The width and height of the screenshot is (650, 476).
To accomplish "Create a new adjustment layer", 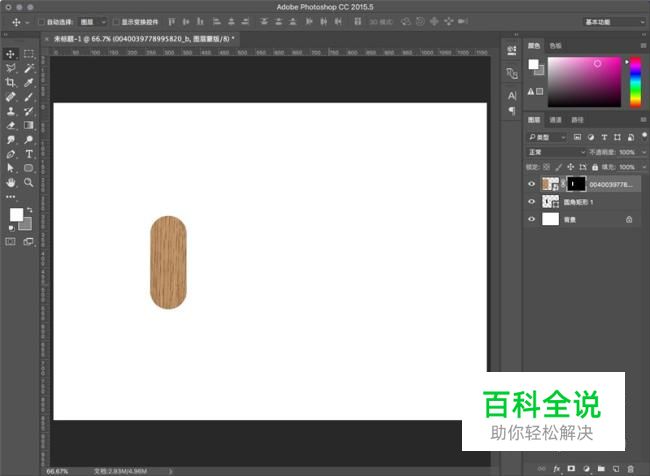I will click(586, 469).
